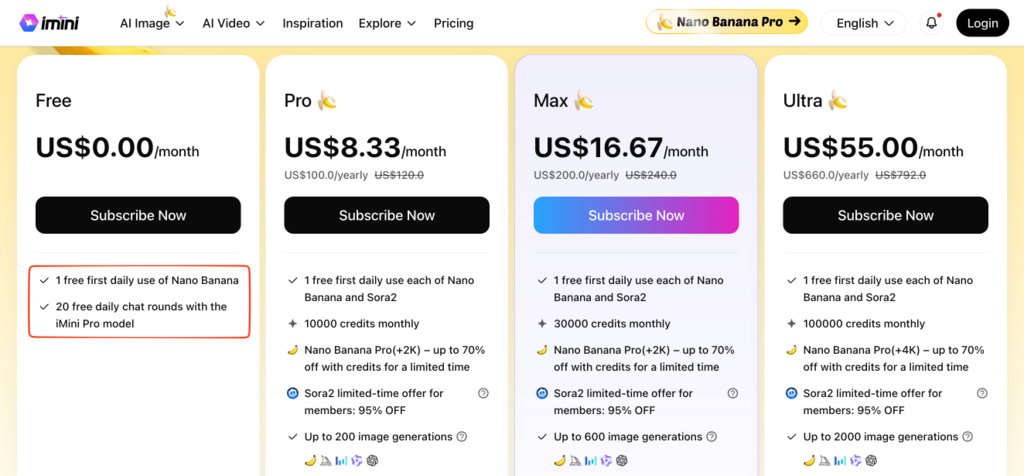Click help icon next to 600 image generations
This screenshot has width=1024, height=476.
711,437
